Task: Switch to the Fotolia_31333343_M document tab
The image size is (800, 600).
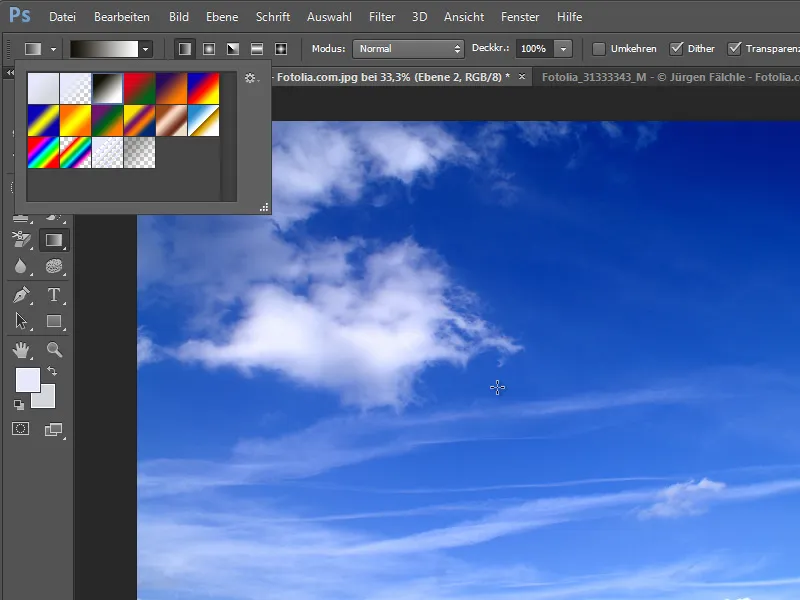Action: click(669, 78)
